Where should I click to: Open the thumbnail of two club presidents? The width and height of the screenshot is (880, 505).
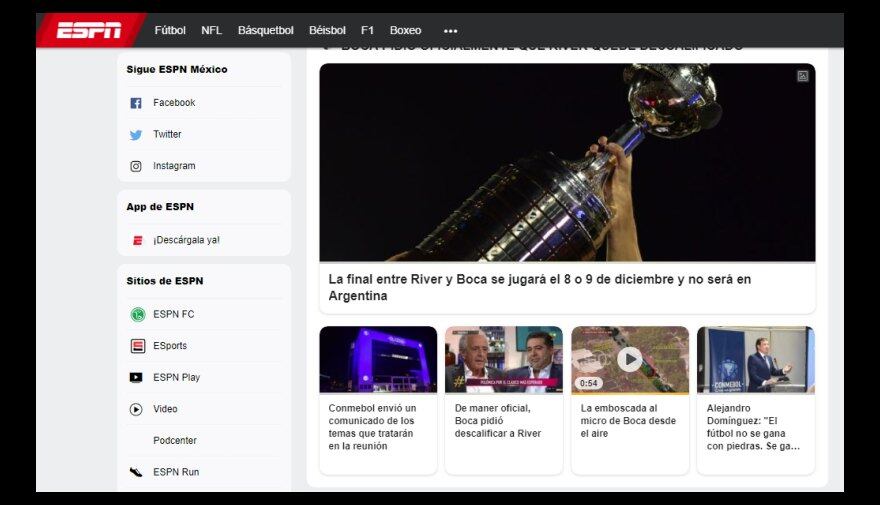(504, 360)
